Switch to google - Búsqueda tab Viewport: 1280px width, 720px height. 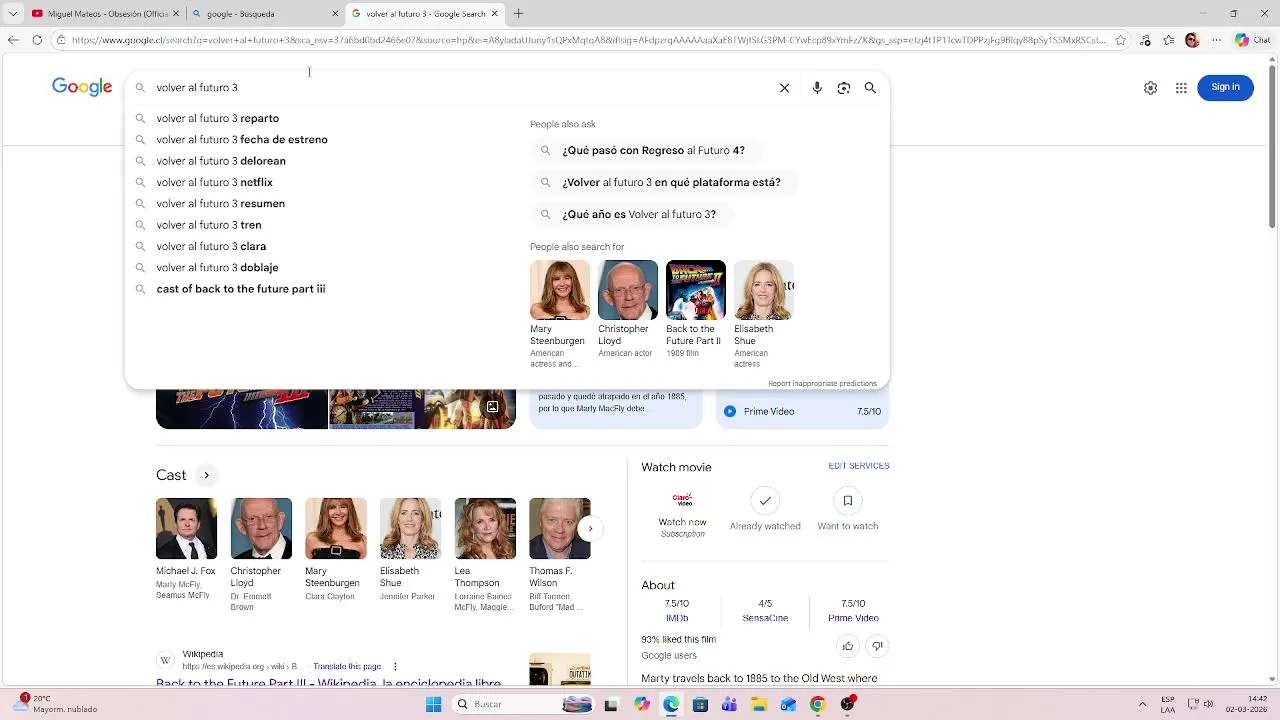(x=264, y=14)
